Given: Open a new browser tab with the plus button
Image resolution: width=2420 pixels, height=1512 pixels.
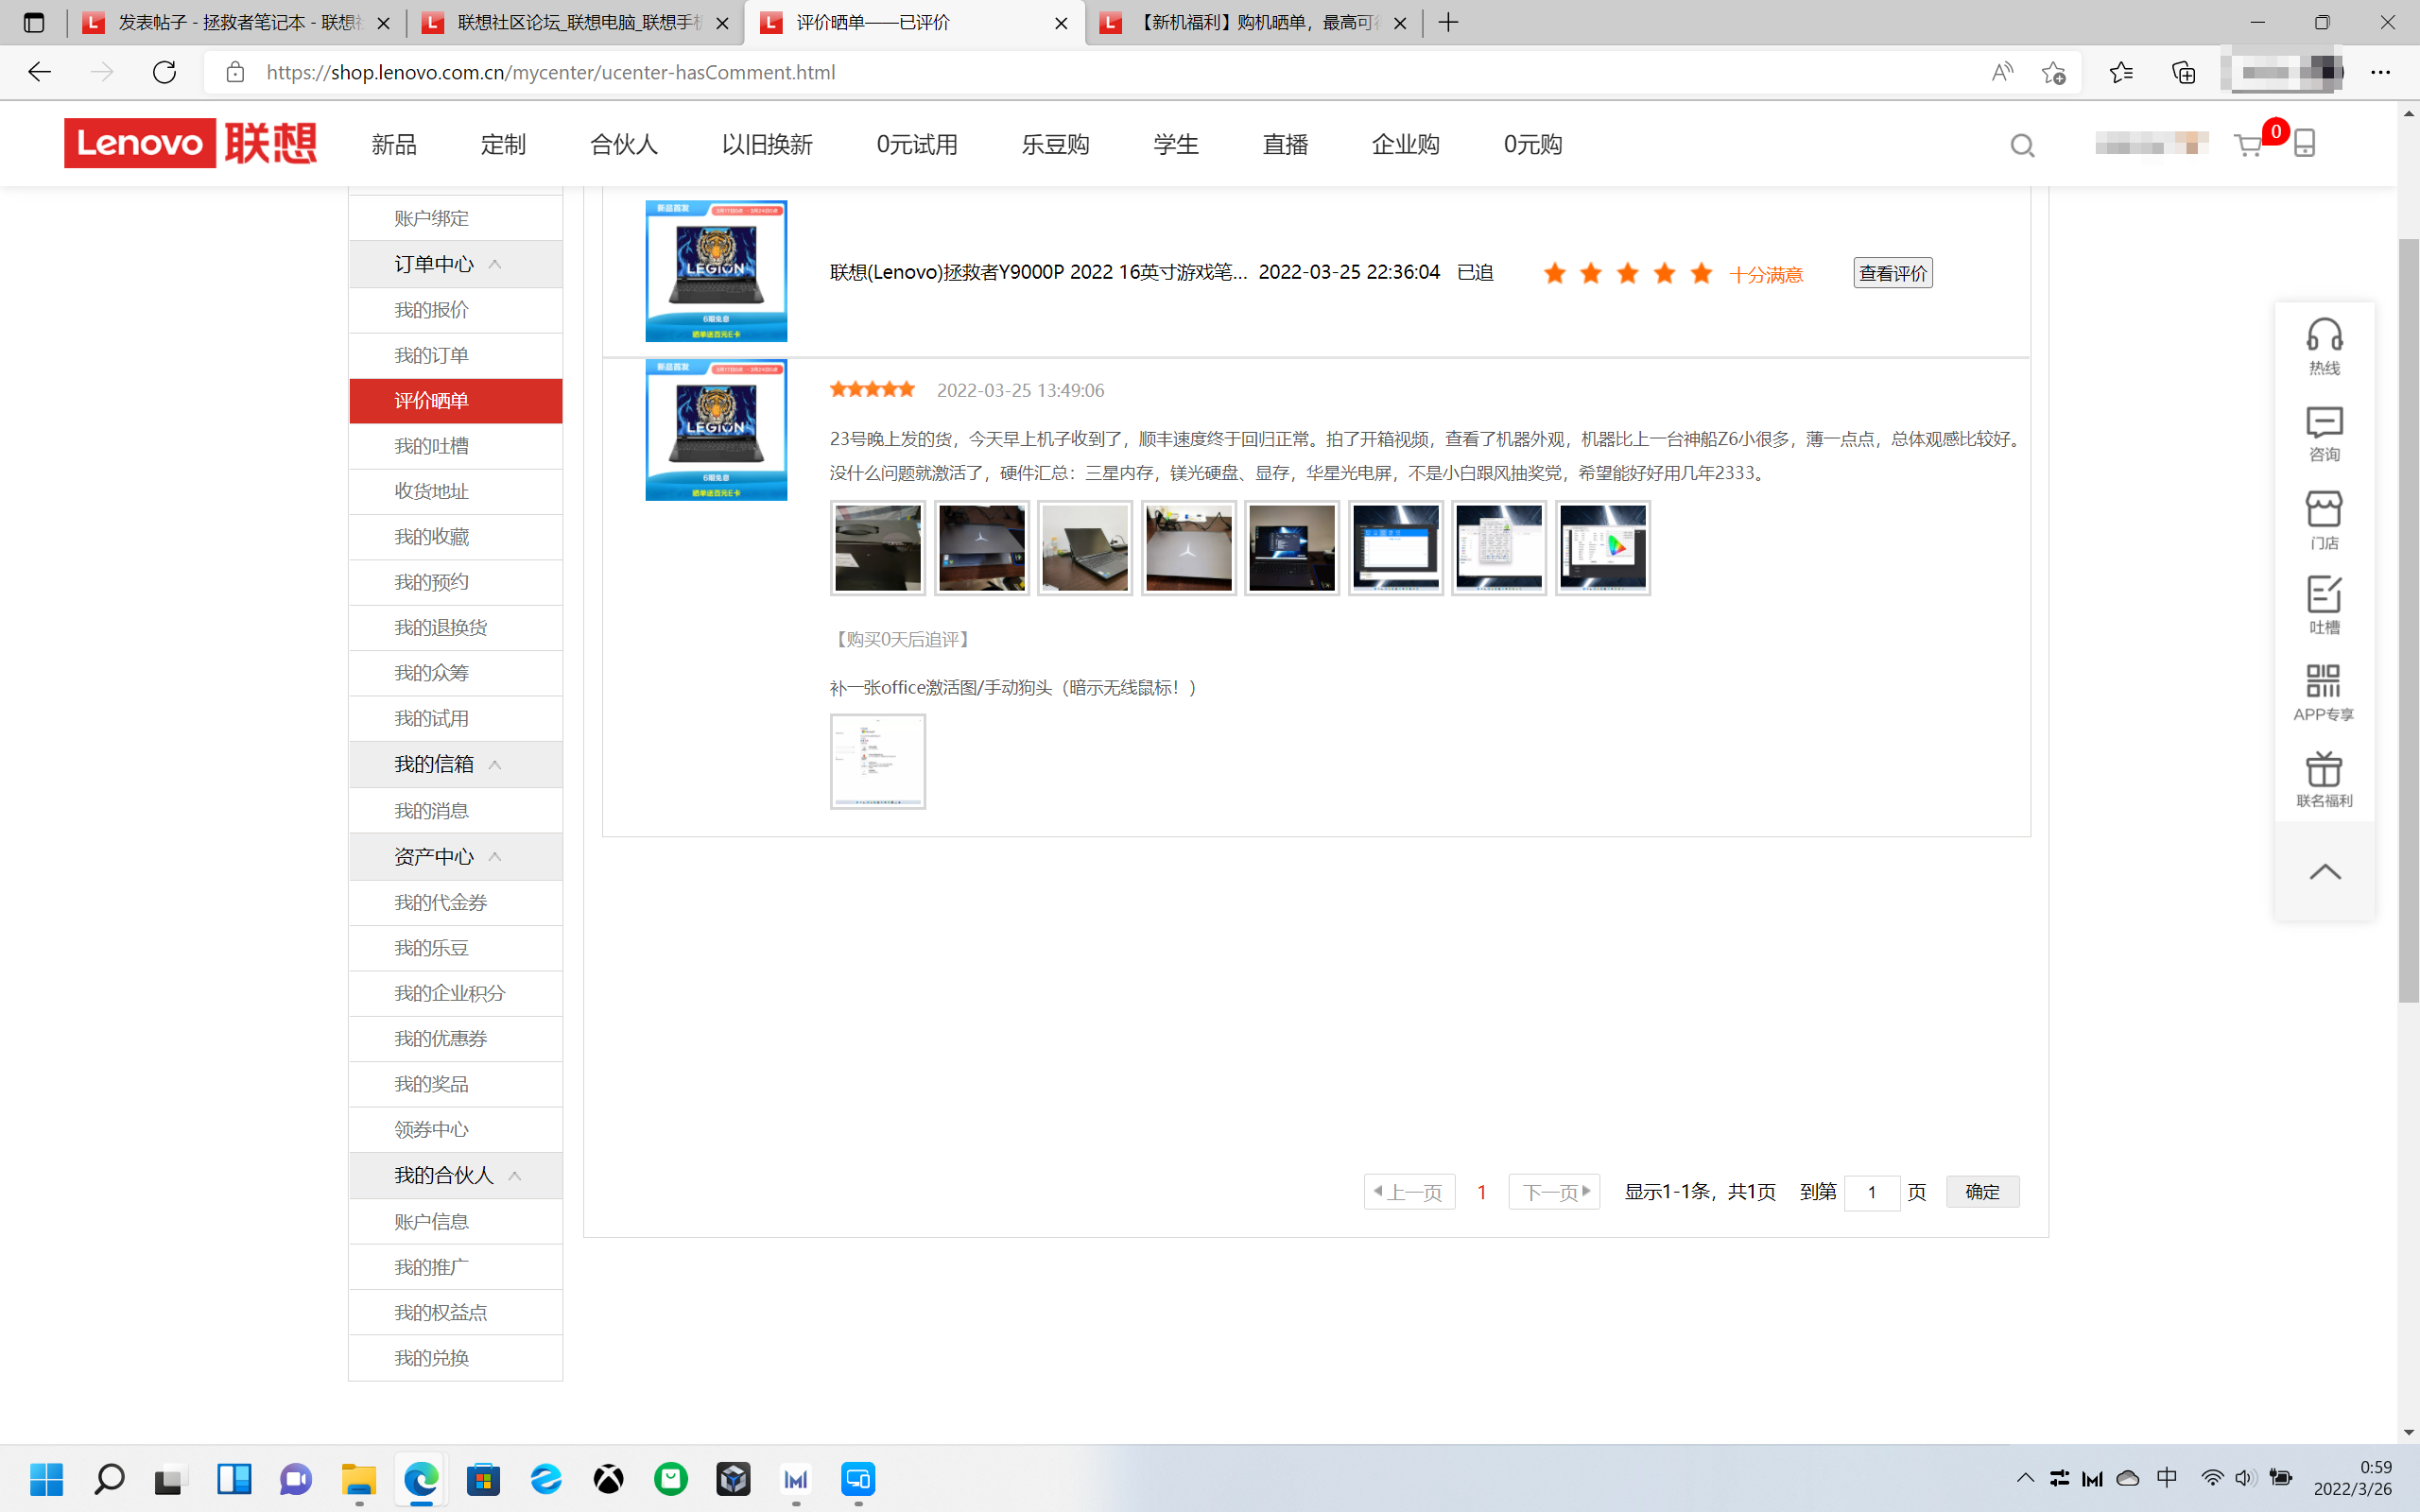Looking at the screenshot, I should point(1448,22).
